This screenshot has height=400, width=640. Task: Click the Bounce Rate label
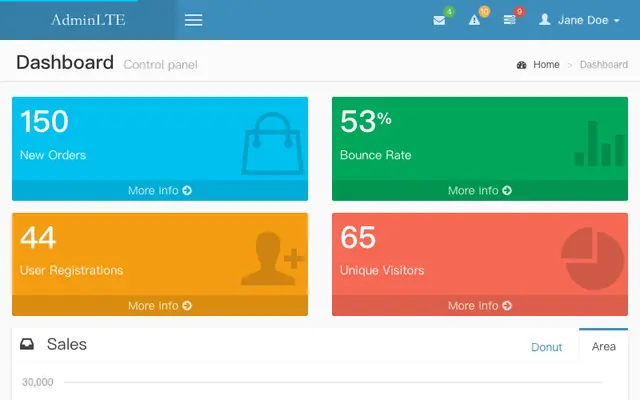[x=376, y=155]
